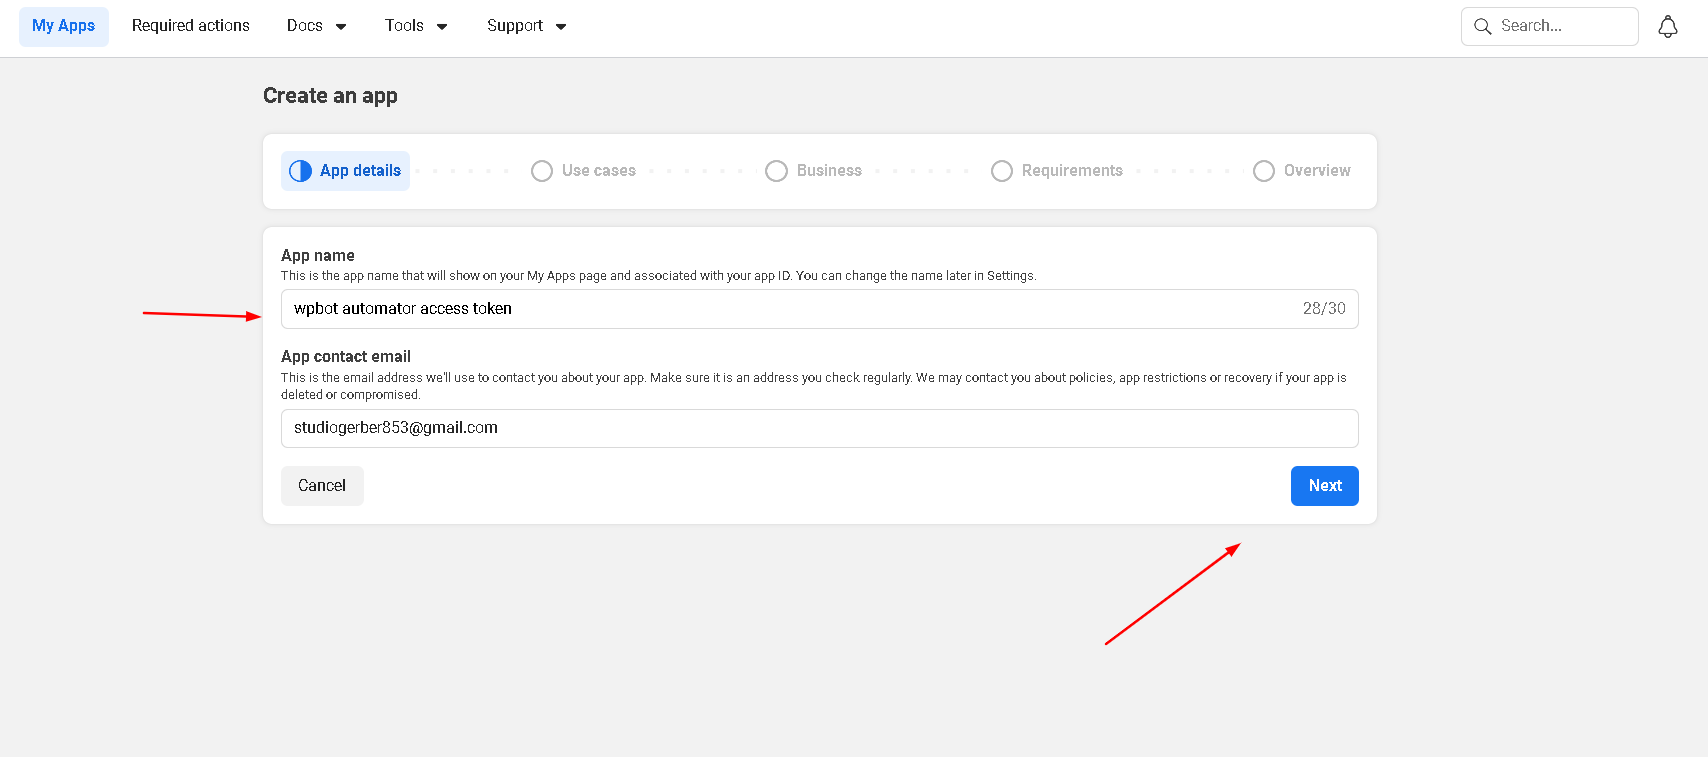The width and height of the screenshot is (1708, 757).
Task: Click the App details half-filled step icon
Action: click(300, 171)
